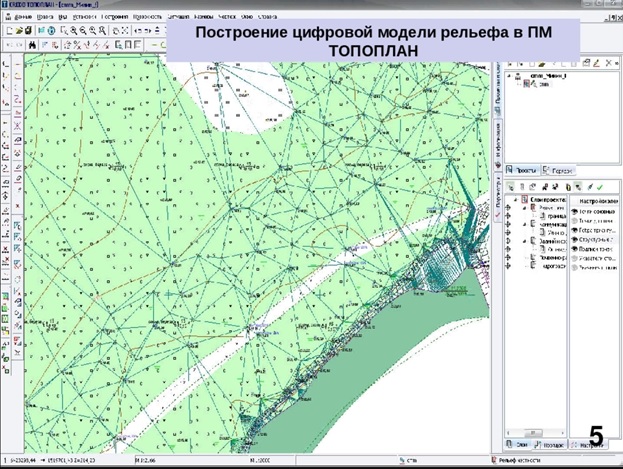Click the Undo icon in second toolbar
This screenshot has width=623, height=469.
tap(10, 45)
